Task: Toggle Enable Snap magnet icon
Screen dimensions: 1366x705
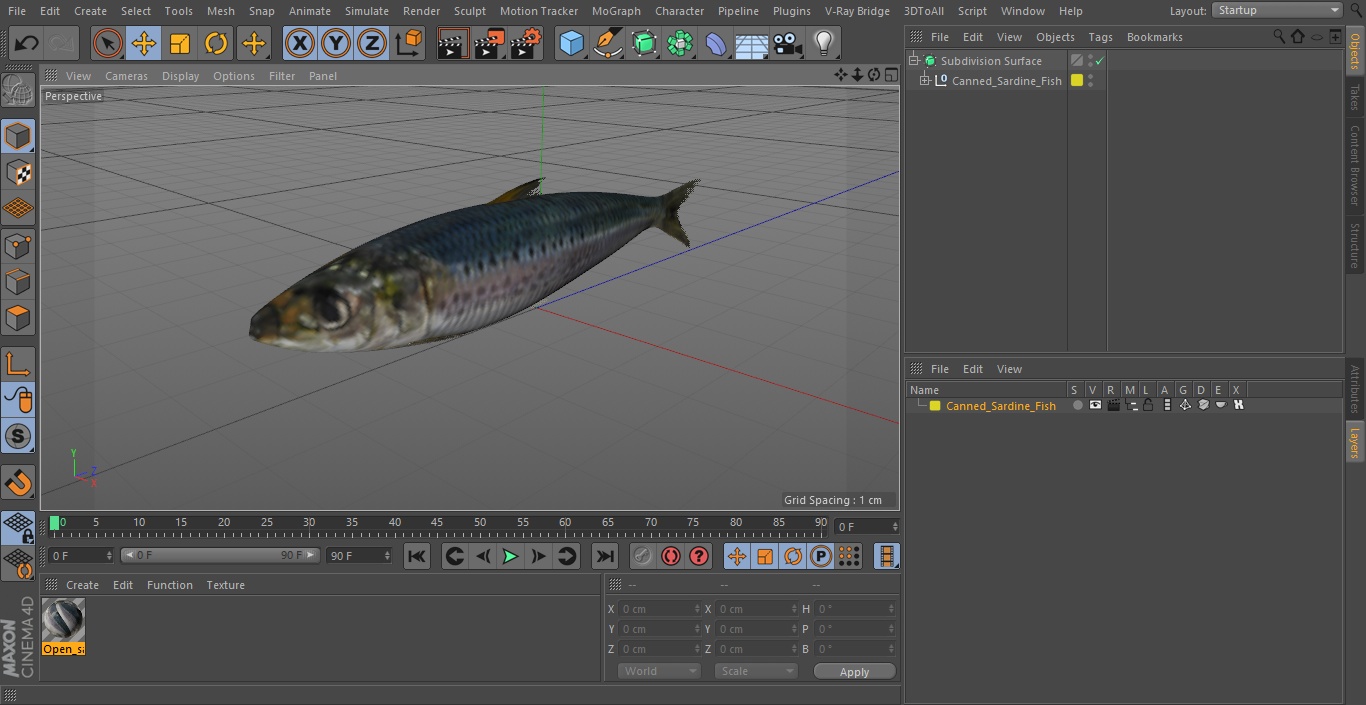Action: coord(18,483)
